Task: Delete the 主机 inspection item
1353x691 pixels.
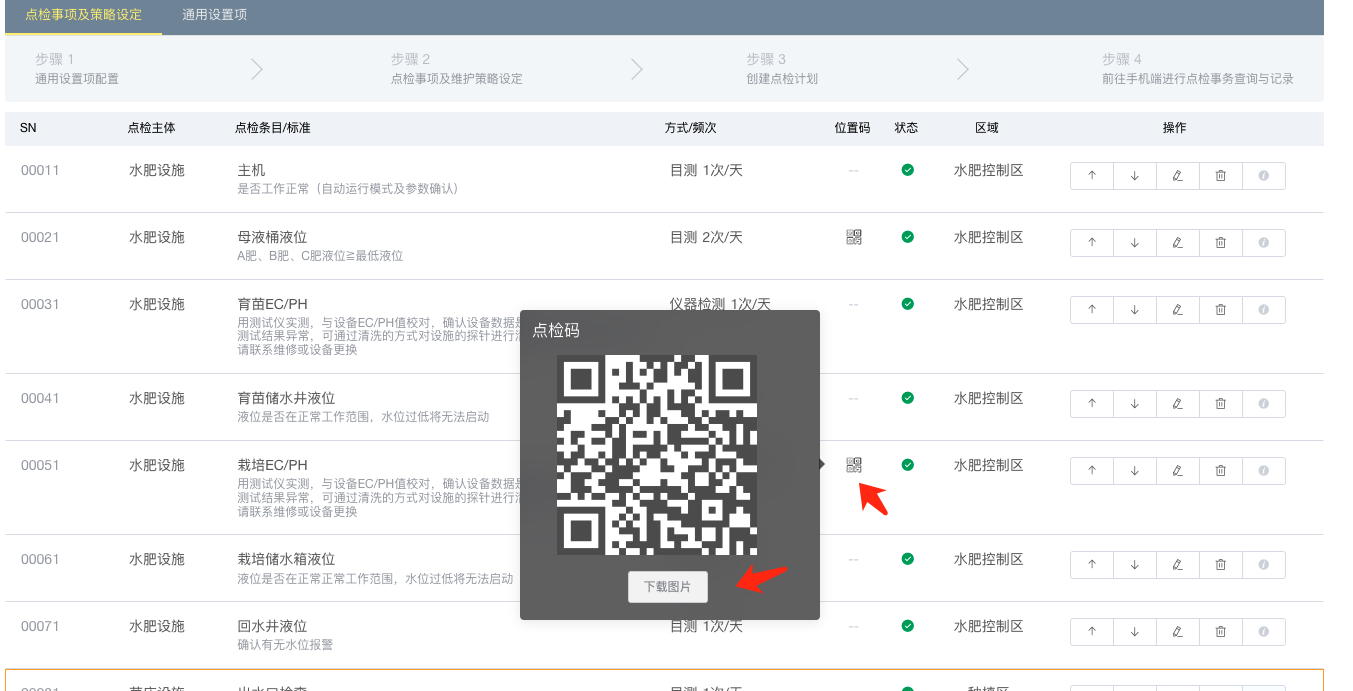Action: (x=1221, y=176)
